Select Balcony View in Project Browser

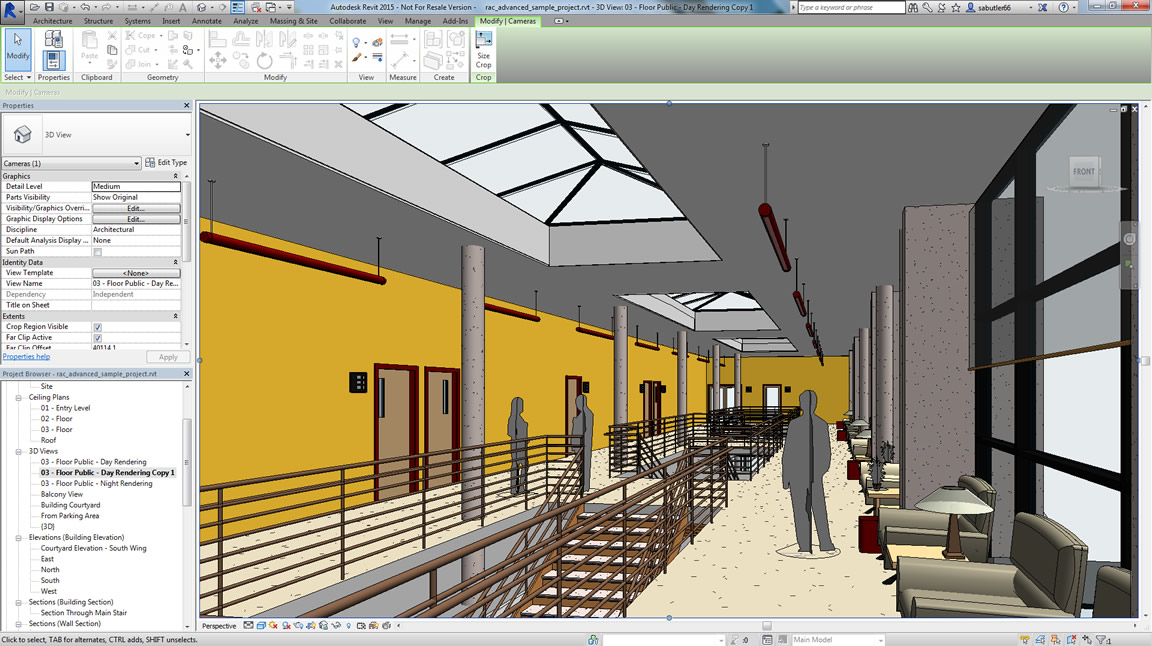click(62, 494)
